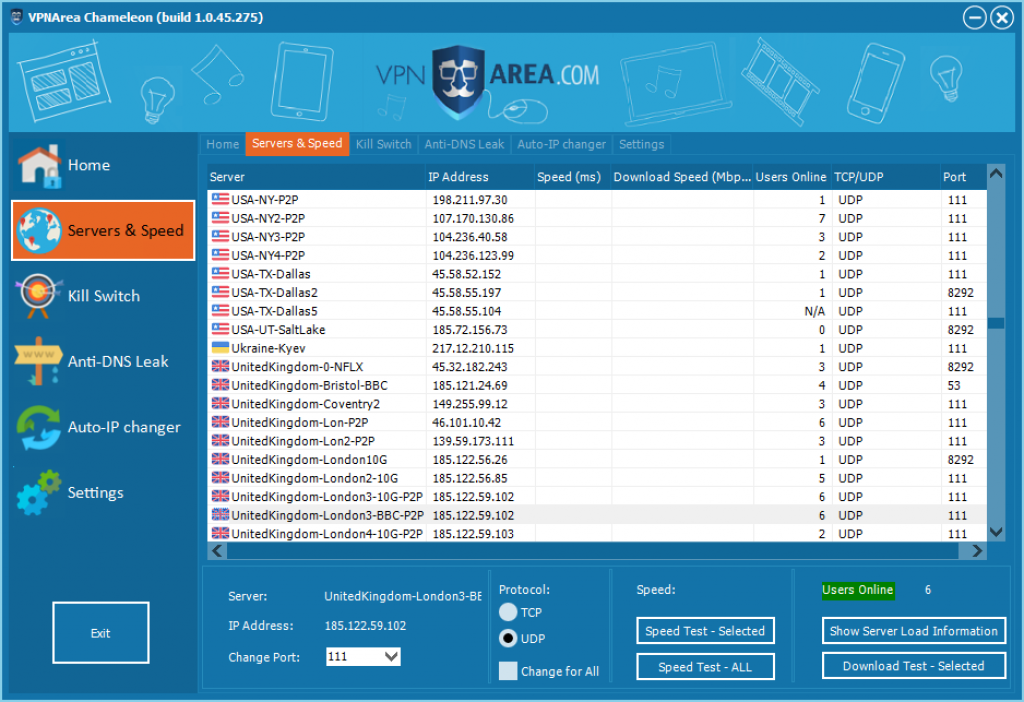Click IP address 217.12.210.115
This screenshot has height=702, width=1024.
[473, 349]
